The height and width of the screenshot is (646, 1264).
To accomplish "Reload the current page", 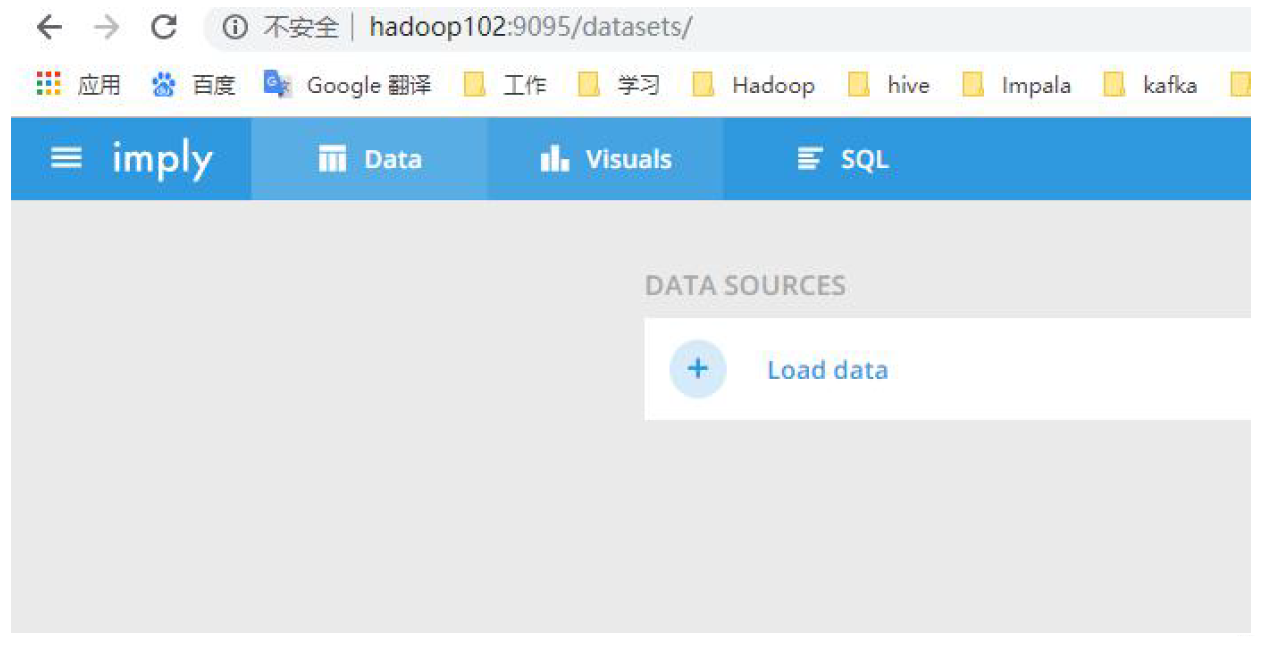I will click(x=163, y=27).
